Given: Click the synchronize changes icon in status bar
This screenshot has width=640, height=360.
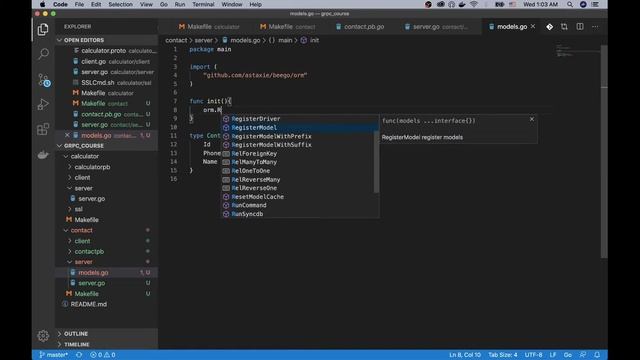Looking at the screenshot, I should click(x=79, y=355).
